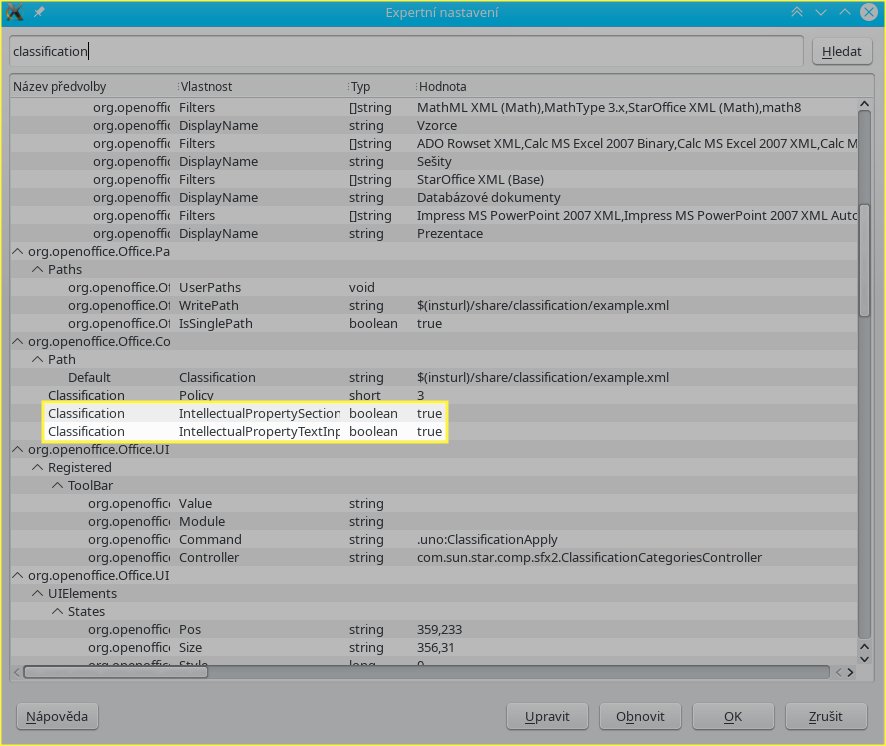Click the value '.uno:ClassificationApply'

487,539
